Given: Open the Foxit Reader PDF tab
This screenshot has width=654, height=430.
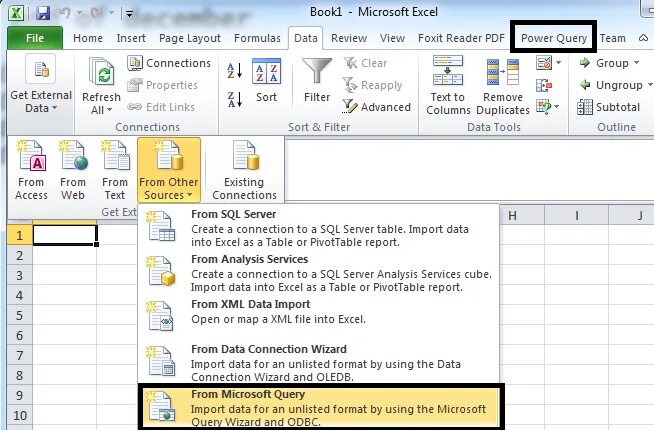Looking at the screenshot, I should tap(461, 38).
